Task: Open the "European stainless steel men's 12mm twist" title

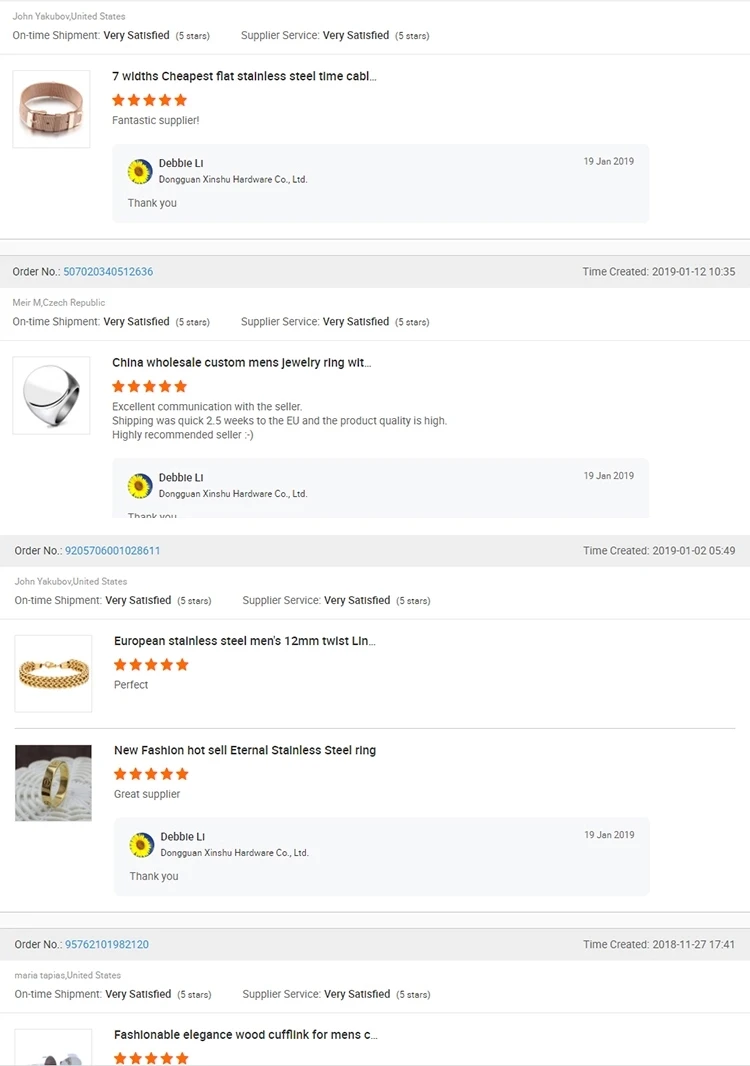Action: click(x=245, y=641)
